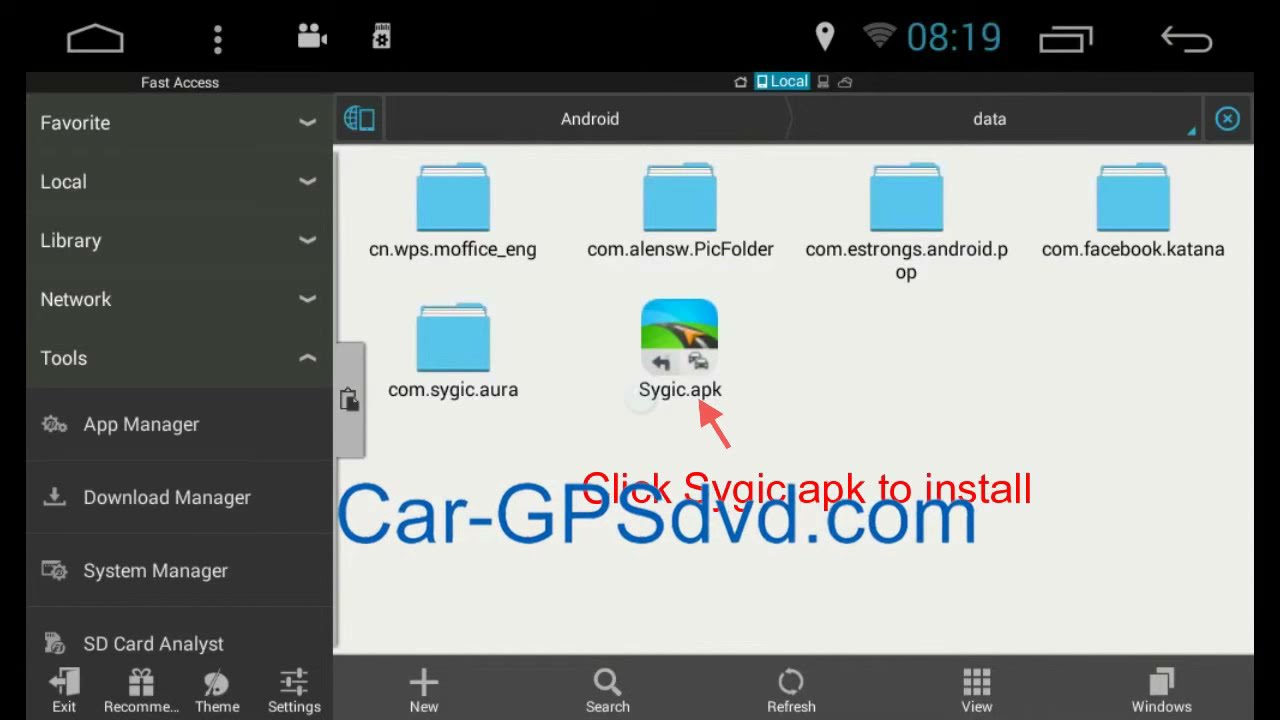The height and width of the screenshot is (720, 1280).
Task: Tap the App Manager gear icon
Action: (x=54, y=424)
